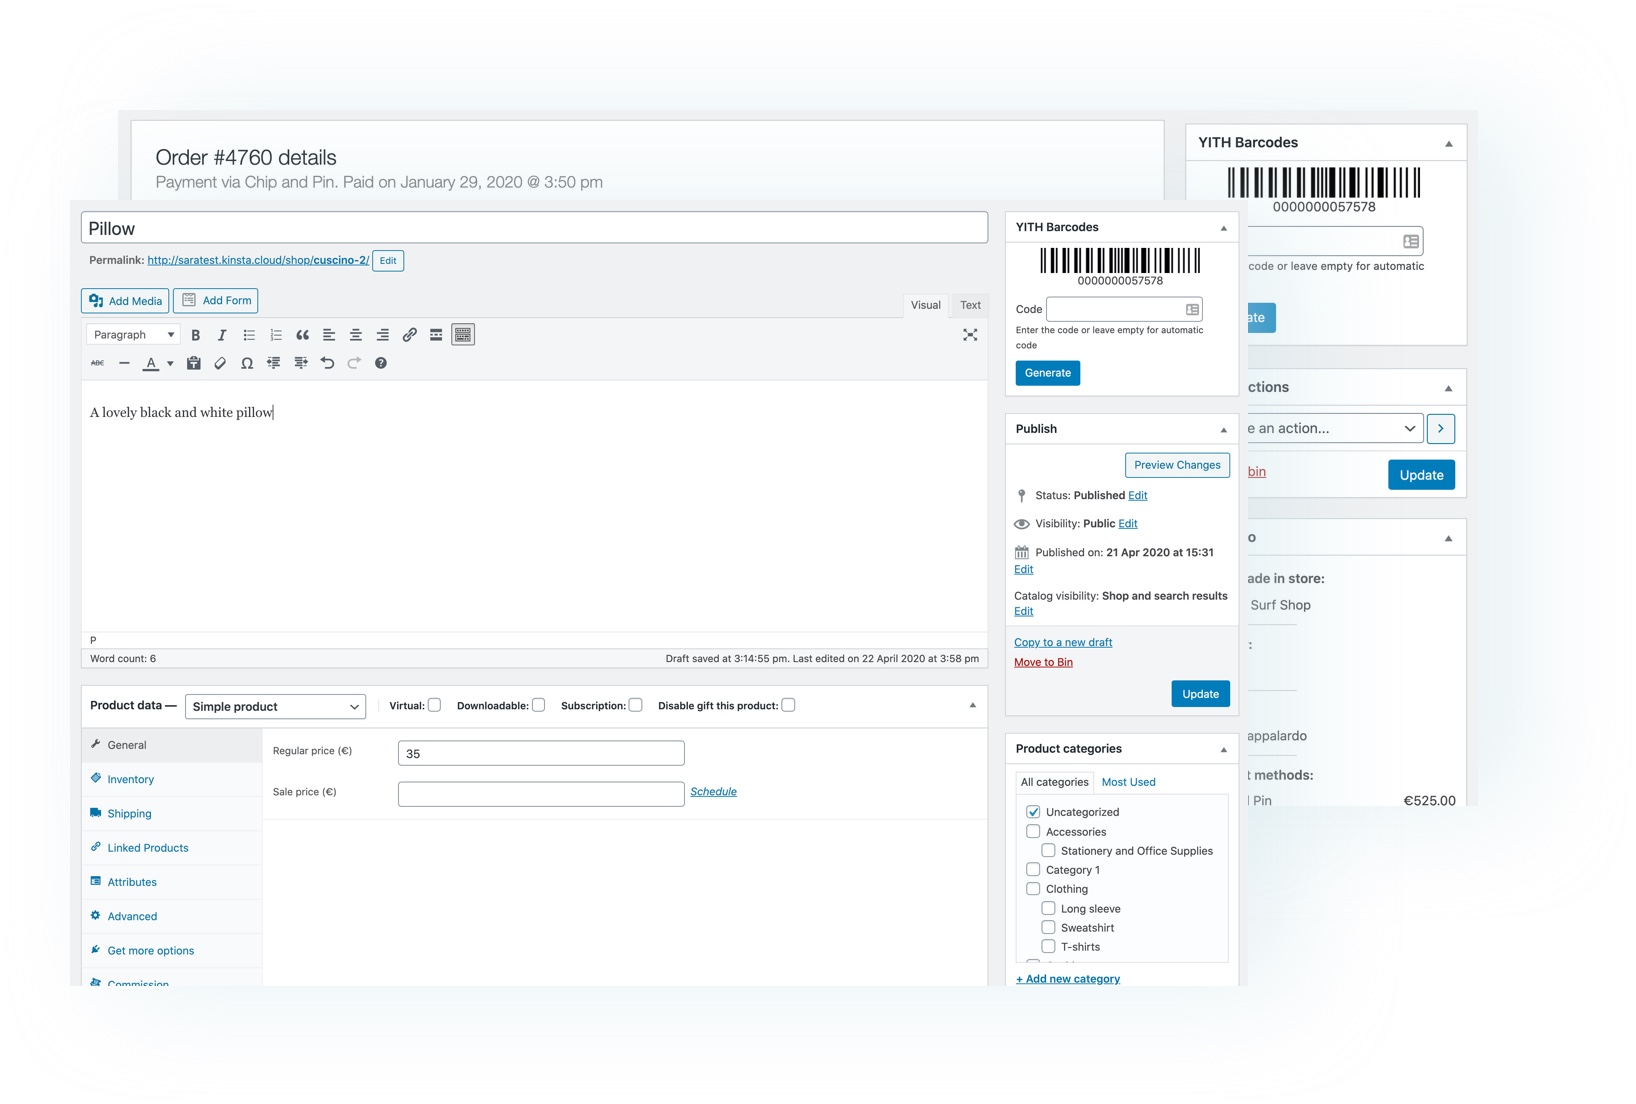The height and width of the screenshot is (1104, 1636).
Task: Click Add Media button
Action: tap(125, 301)
